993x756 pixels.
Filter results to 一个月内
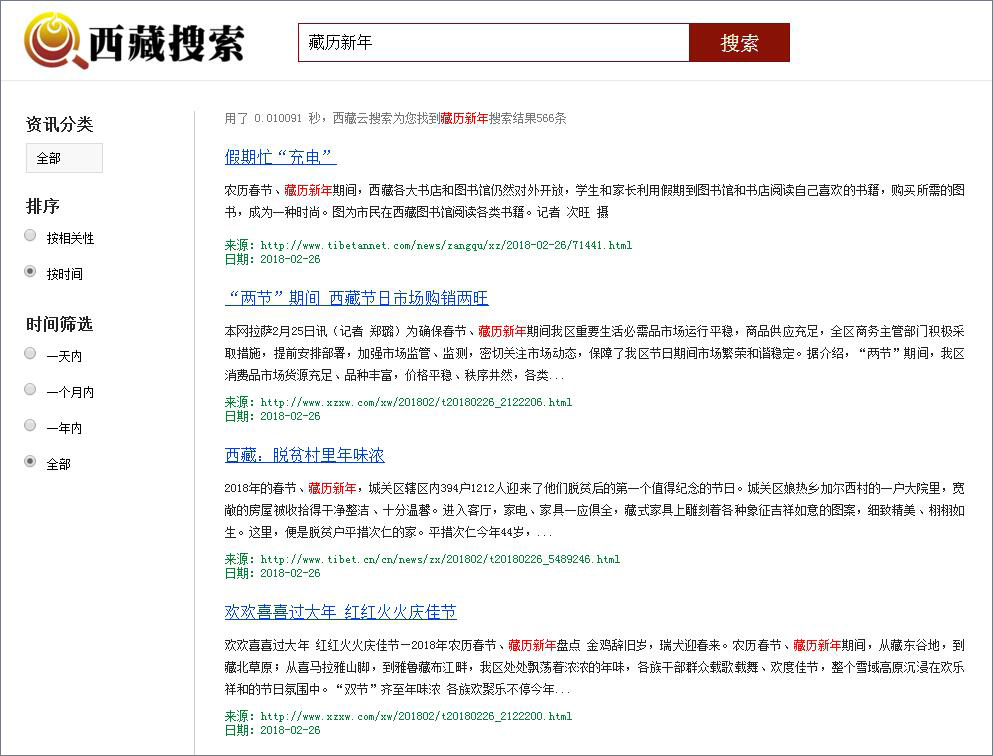click(x=30, y=390)
